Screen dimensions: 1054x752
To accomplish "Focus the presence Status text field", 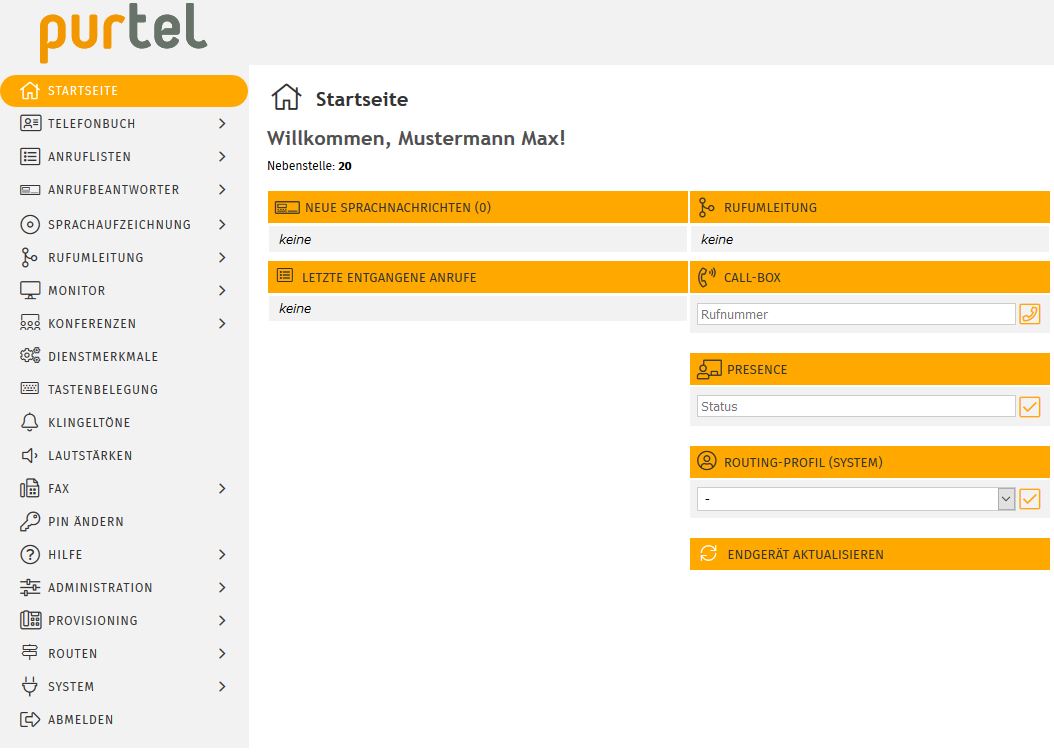I will tap(855, 407).
